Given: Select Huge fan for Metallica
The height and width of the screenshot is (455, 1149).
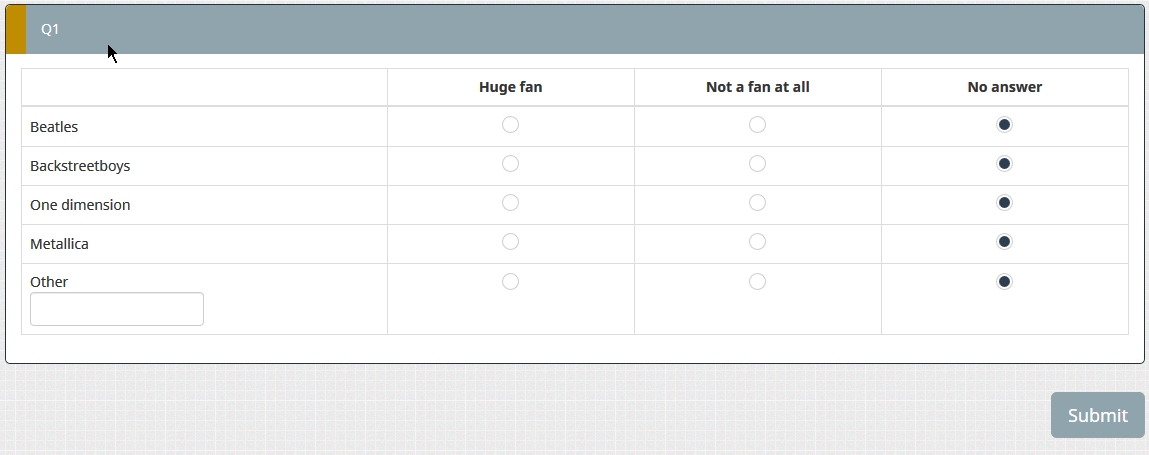Looking at the screenshot, I should (x=510, y=242).
